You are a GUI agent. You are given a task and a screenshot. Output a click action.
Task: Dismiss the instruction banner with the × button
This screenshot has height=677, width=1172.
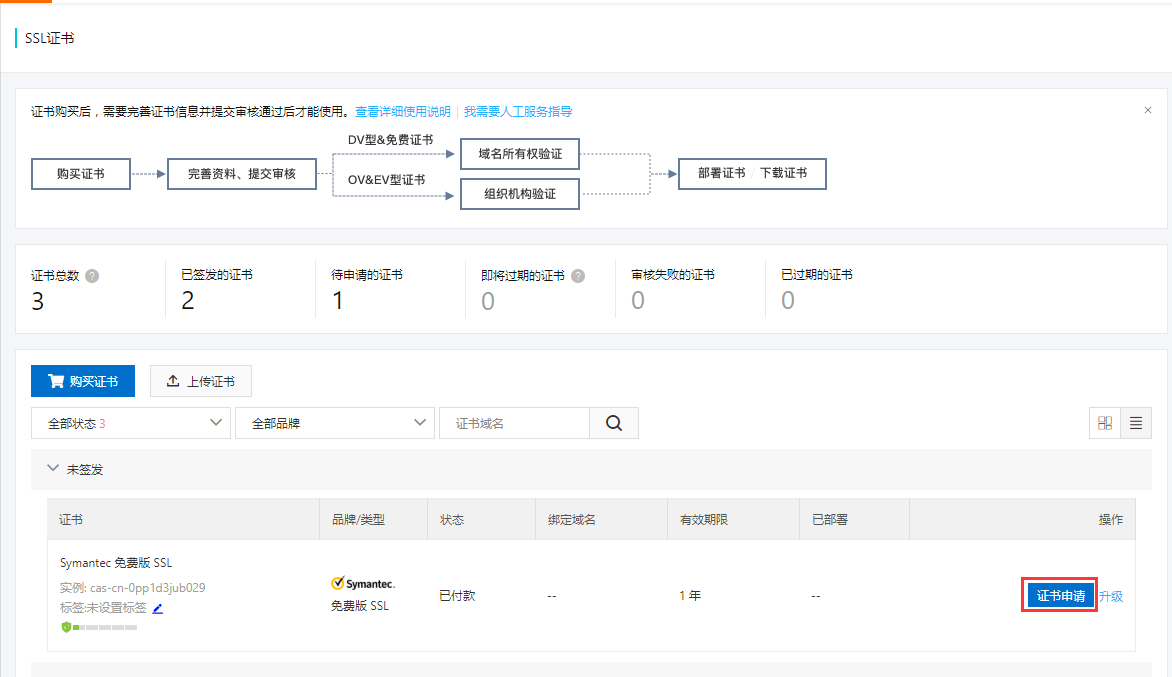tap(1148, 110)
